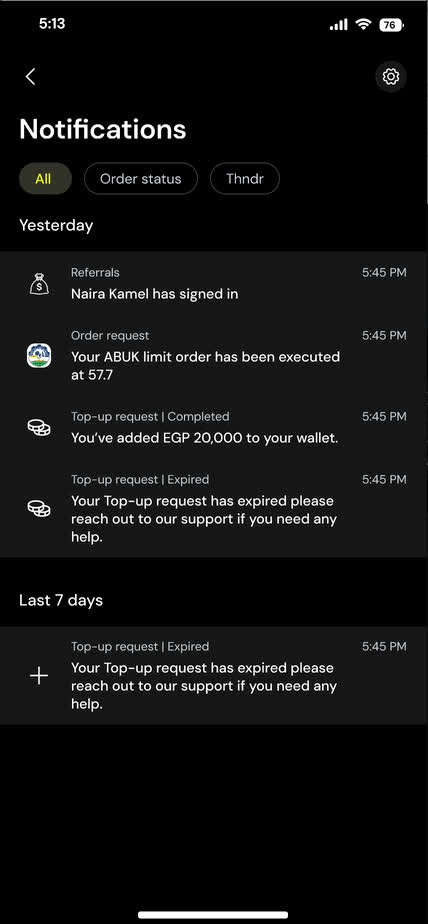The image size is (428, 924).
Task: Tap the coins icon for completed top-up
Action: point(39,428)
